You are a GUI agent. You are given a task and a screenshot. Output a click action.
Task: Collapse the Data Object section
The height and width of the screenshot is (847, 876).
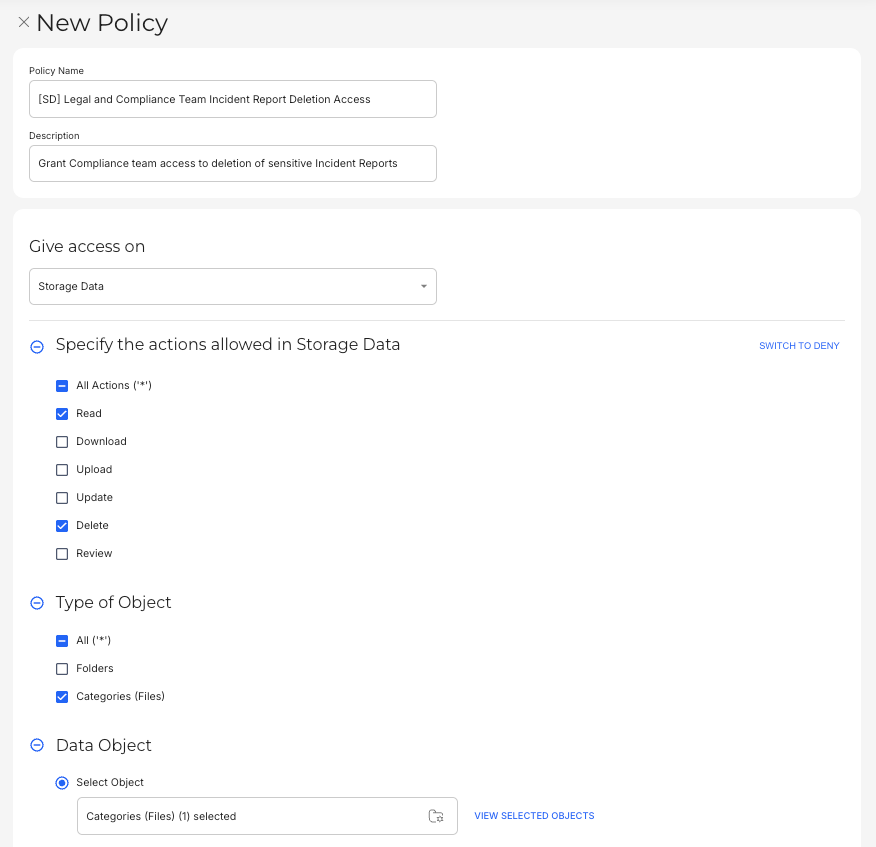click(x=37, y=746)
